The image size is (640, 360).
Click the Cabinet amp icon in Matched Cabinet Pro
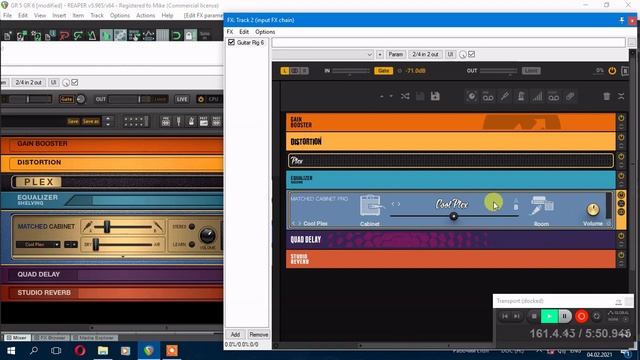370,205
